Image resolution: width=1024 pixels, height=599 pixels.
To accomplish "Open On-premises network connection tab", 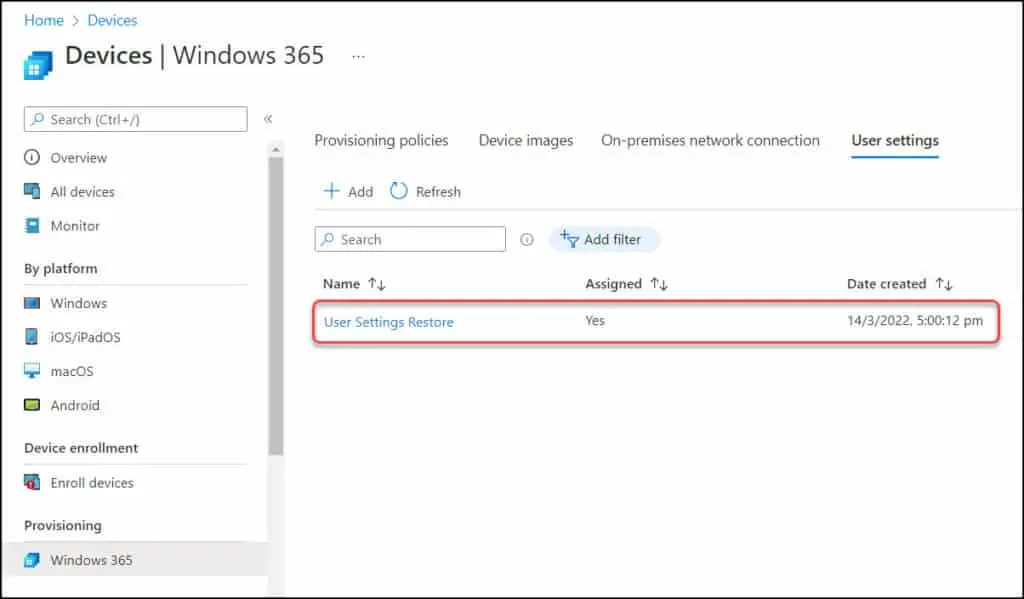I will 710,140.
